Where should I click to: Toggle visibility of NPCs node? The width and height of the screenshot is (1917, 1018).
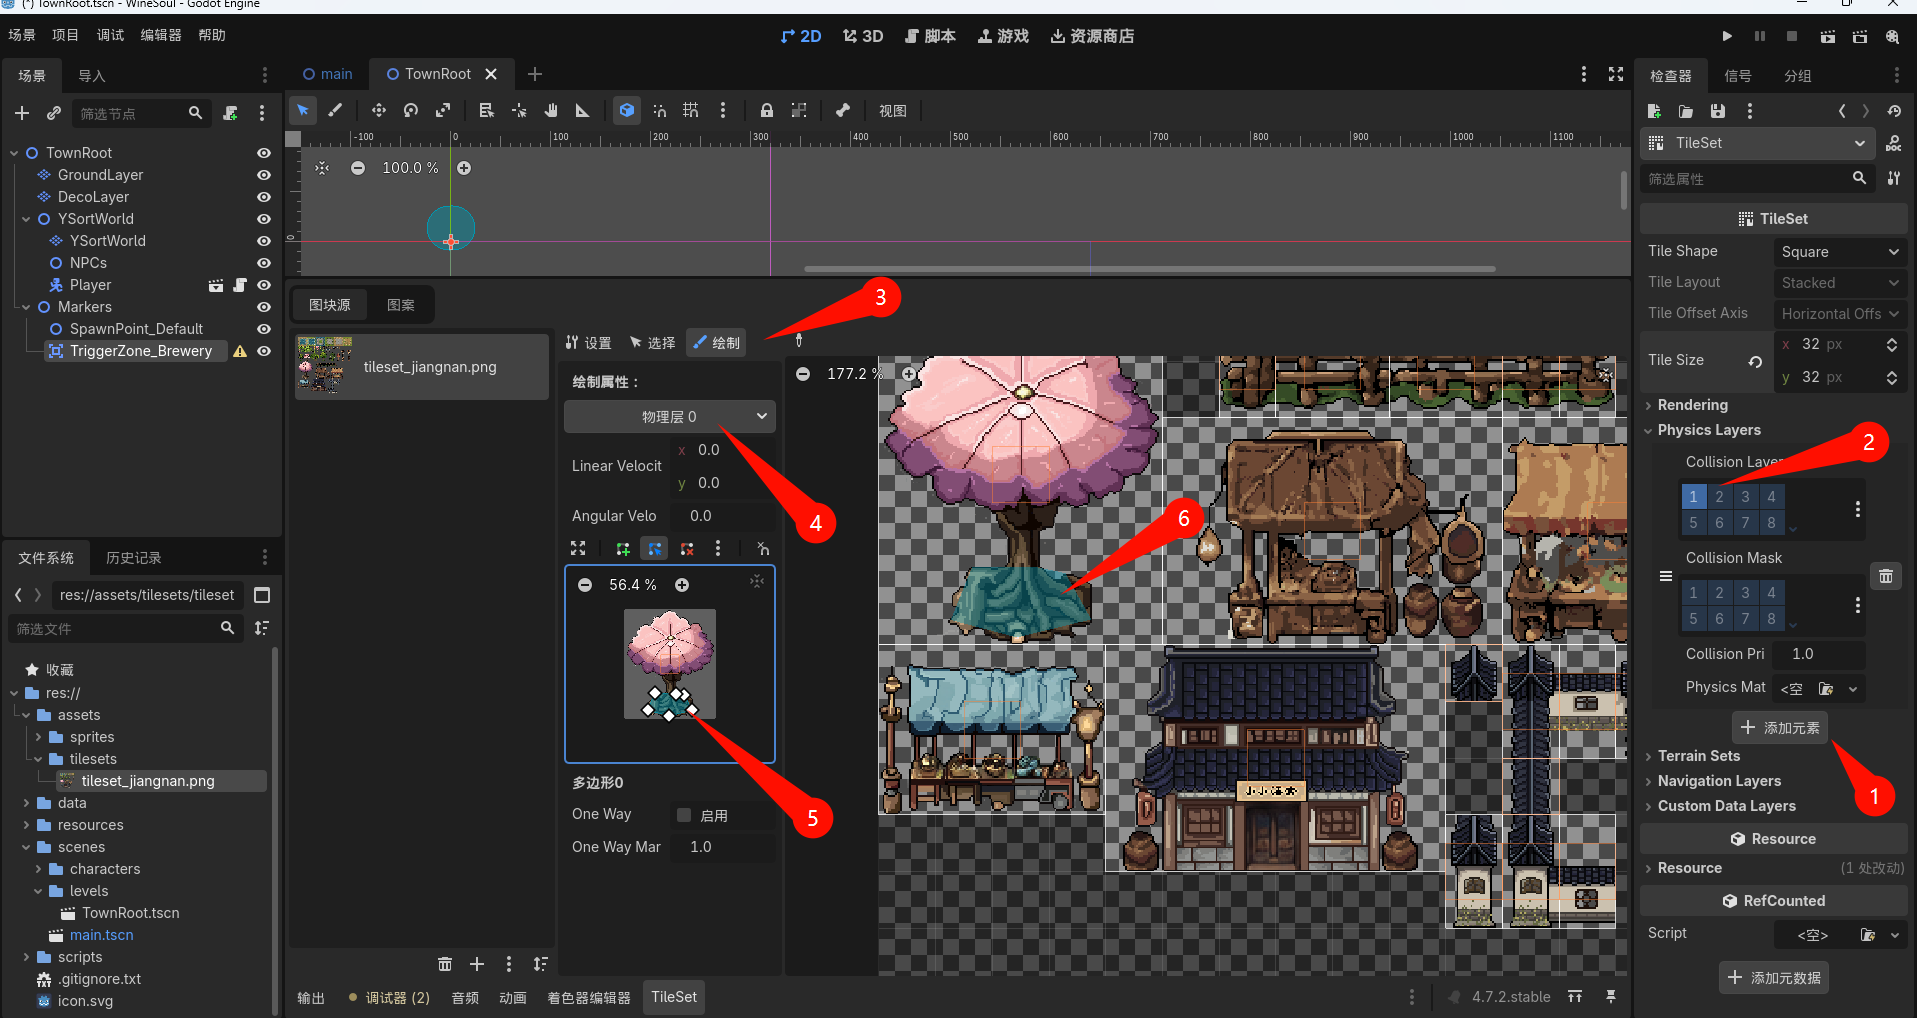[x=264, y=263]
